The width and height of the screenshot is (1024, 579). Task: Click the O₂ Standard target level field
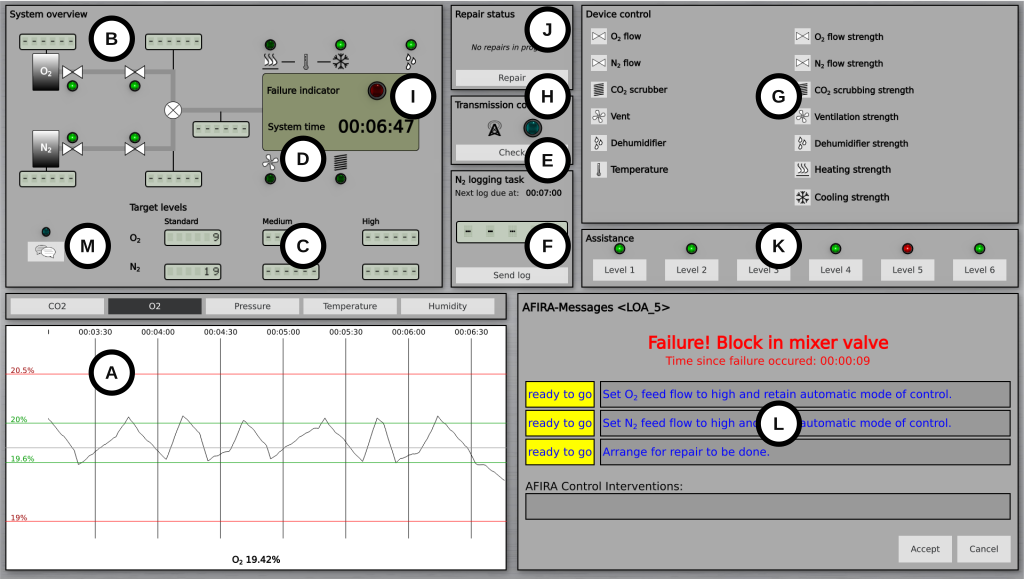[x=193, y=238]
